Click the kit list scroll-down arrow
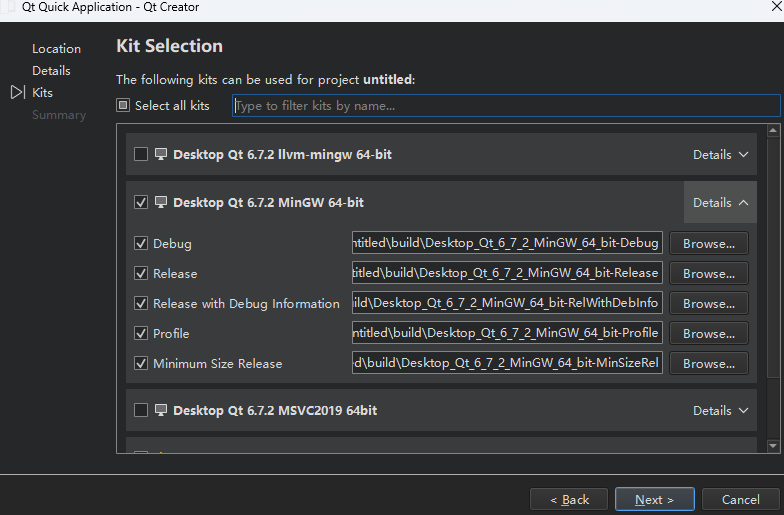The image size is (784, 515). [x=773, y=446]
